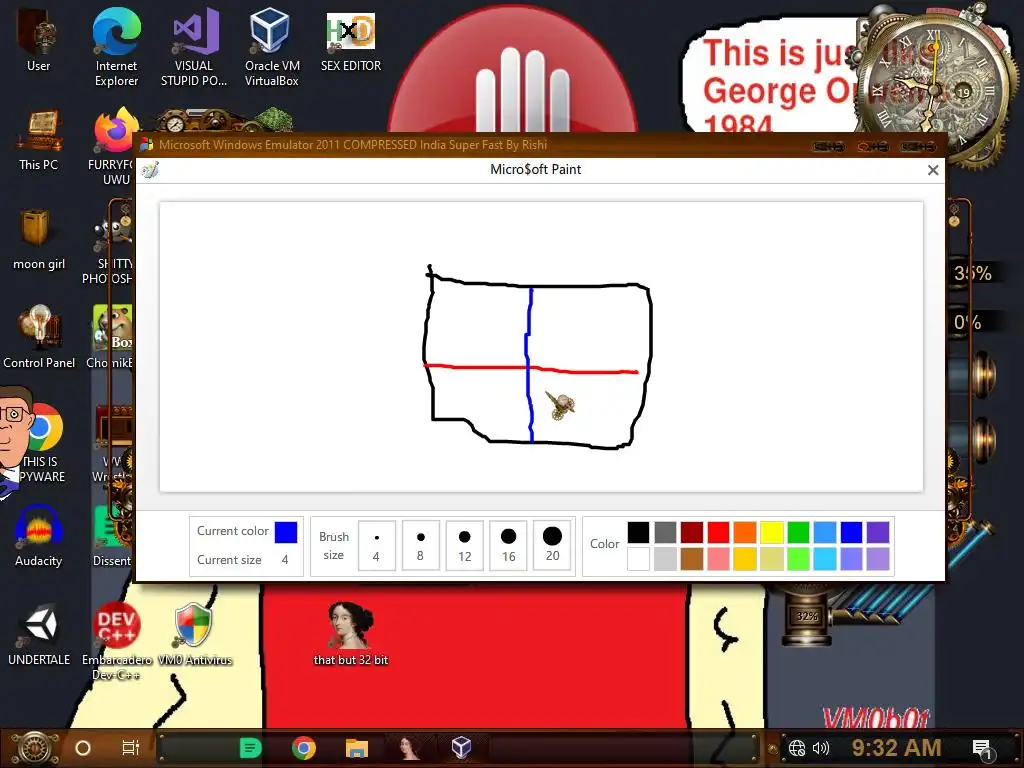Click the Cortana circle on taskbar
Screen dimensions: 1024x768
tap(83, 748)
